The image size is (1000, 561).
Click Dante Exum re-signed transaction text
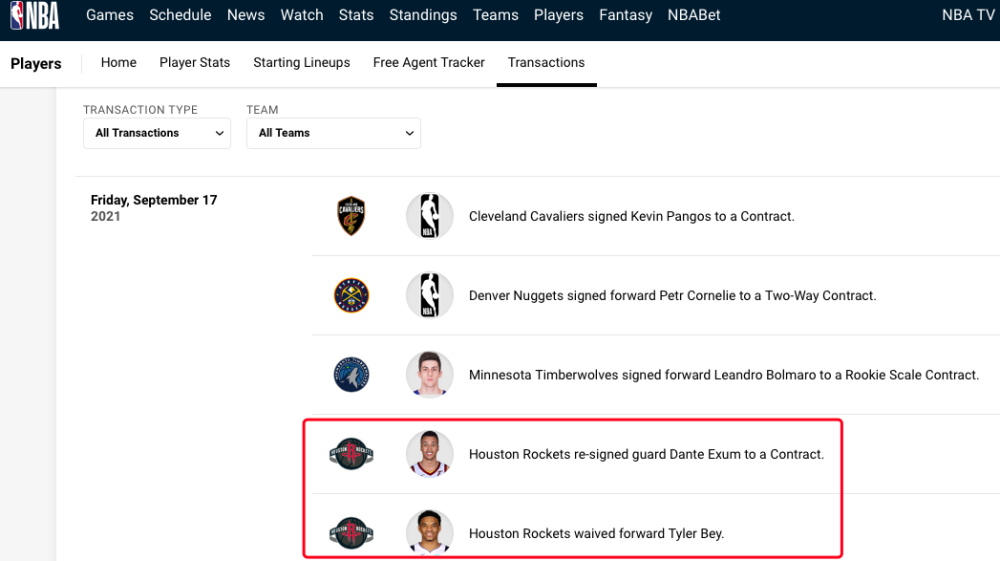point(646,454)
